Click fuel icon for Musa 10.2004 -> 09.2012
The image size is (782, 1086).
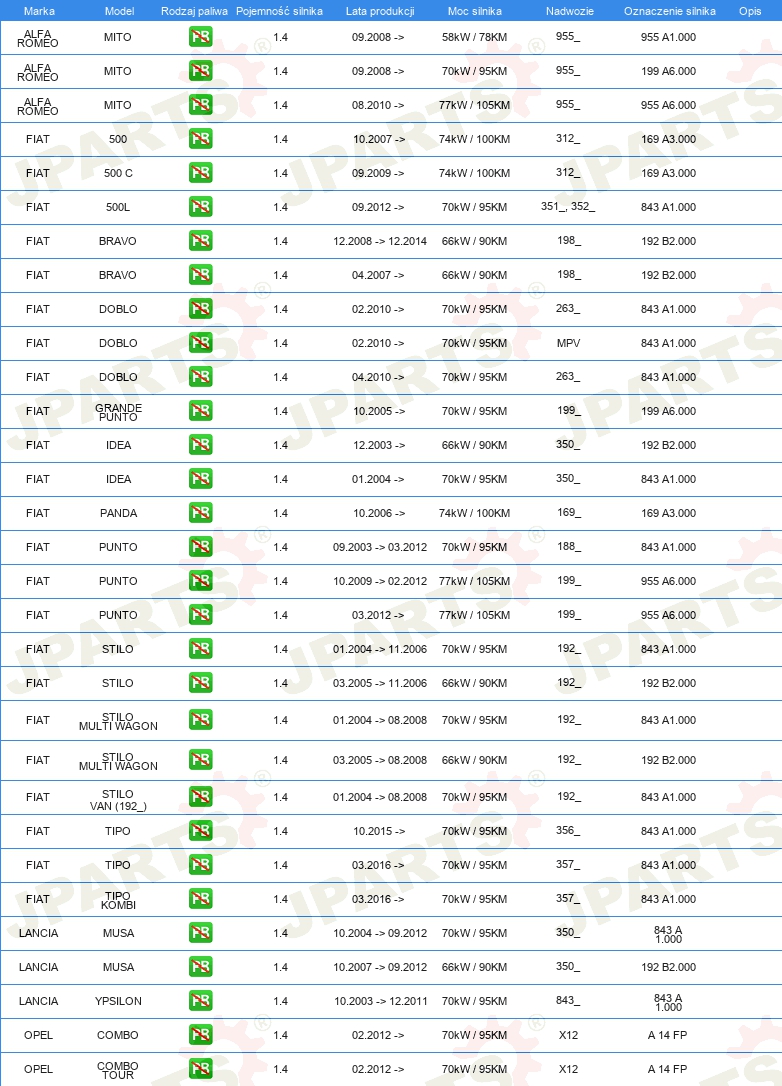coord(201,932)
